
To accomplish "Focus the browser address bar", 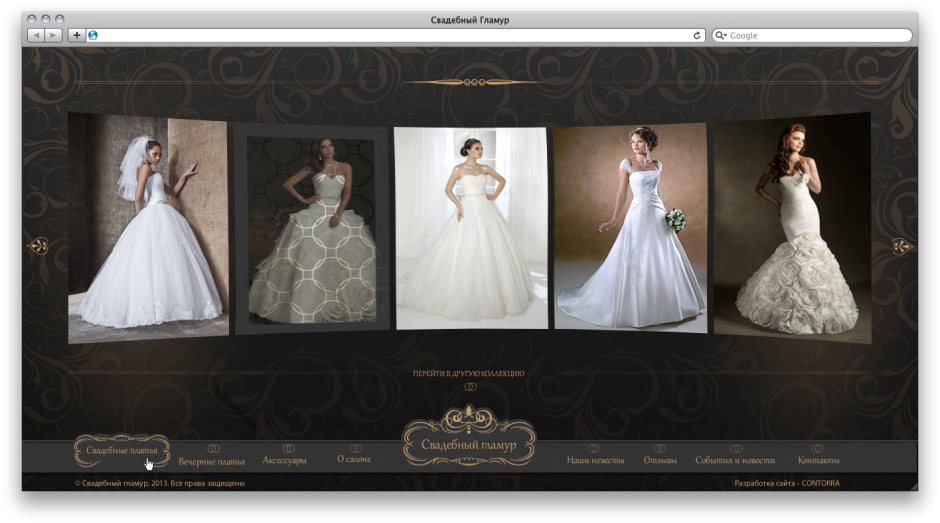I will click(x=396, y=35).
